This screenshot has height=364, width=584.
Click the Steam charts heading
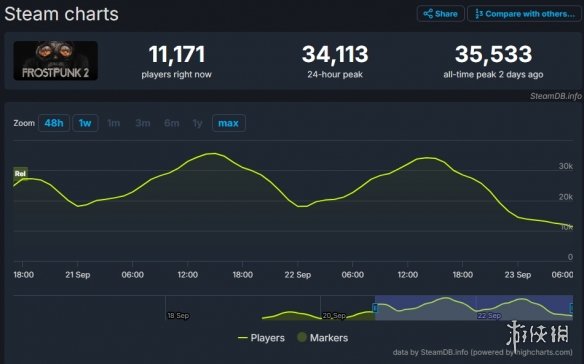click(61, 14)
